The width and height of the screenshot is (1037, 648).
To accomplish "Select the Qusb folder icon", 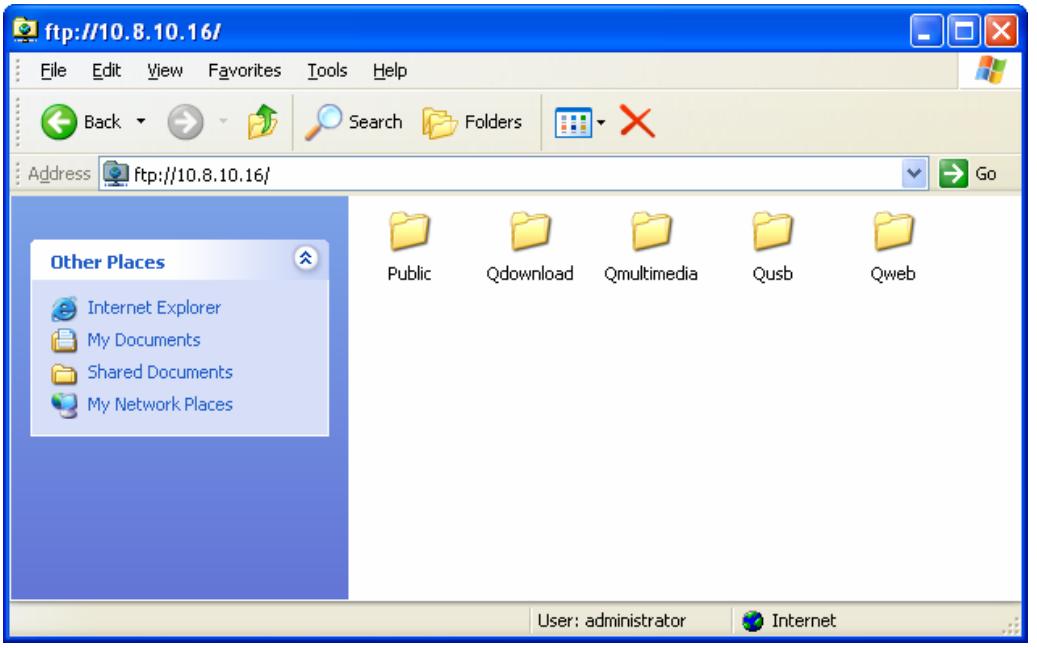I will tap(772, 231).
